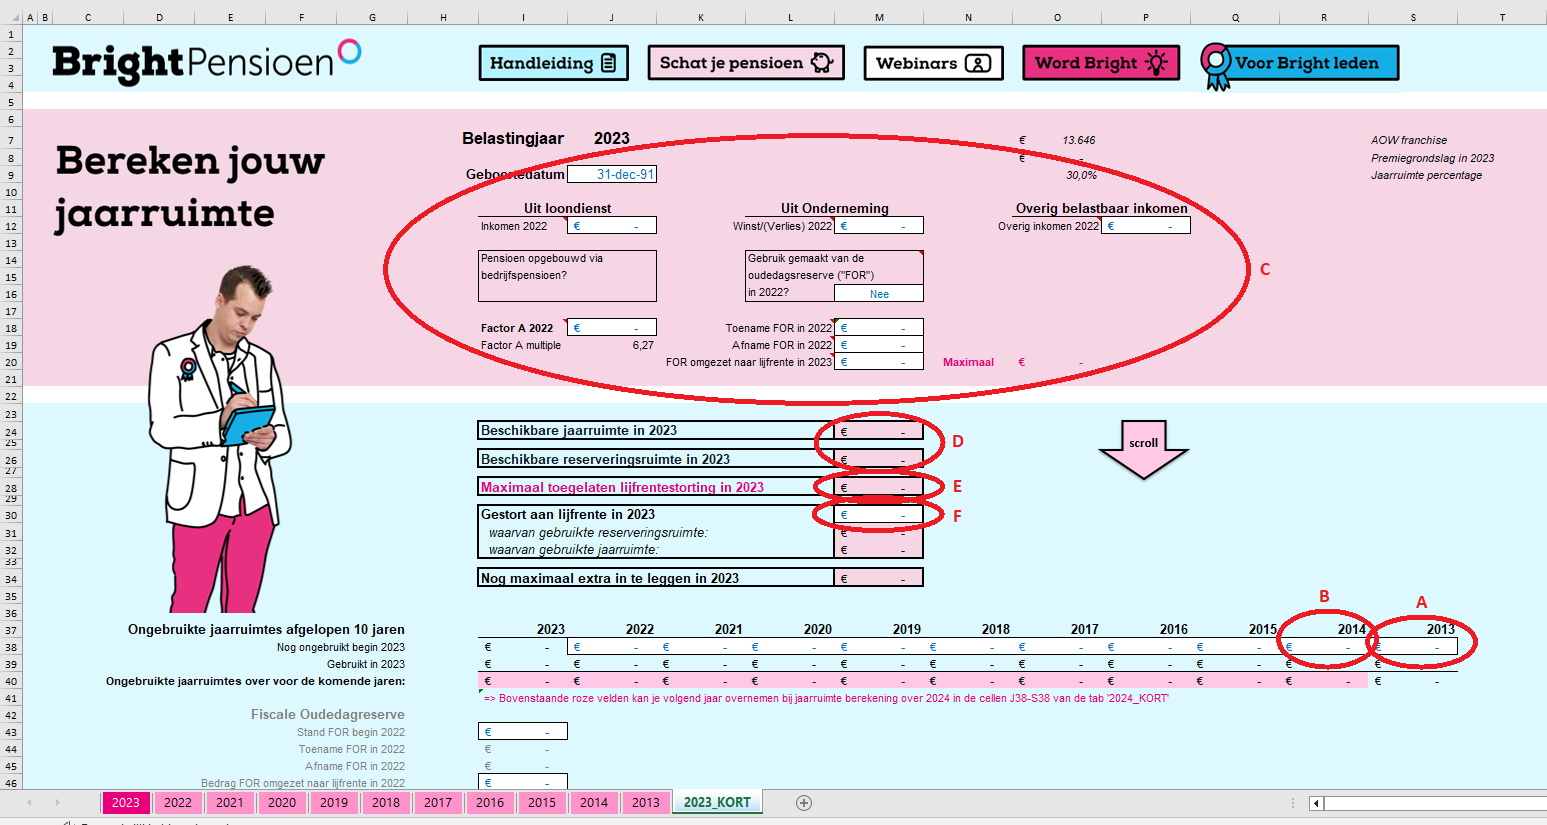Click the Word Bright button
The width and height of the screenshot is (1547, 825).
[1101, 63]
